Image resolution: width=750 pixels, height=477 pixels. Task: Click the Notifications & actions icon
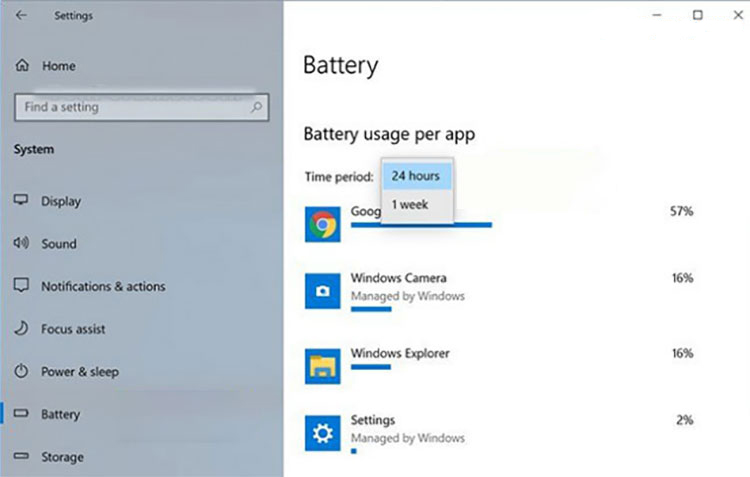point(21,285)
